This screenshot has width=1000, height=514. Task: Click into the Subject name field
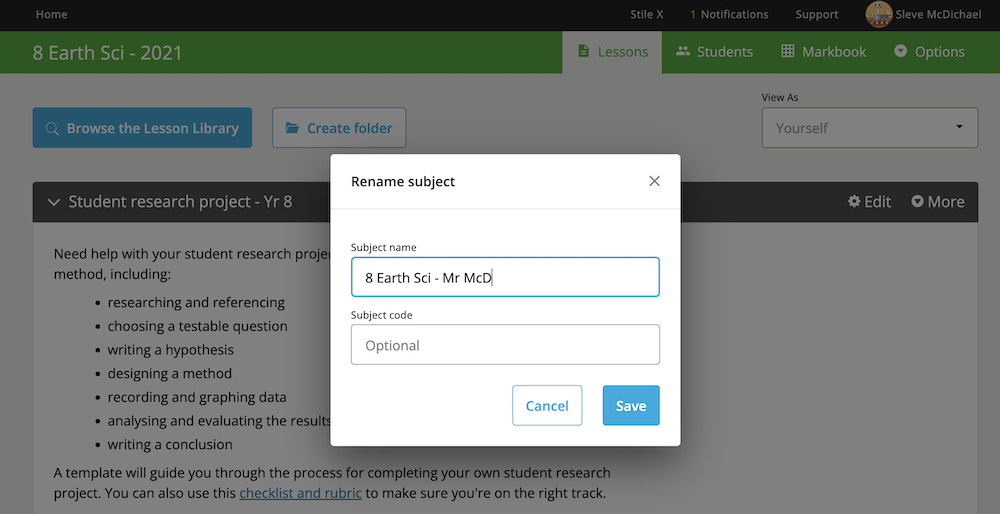(x=505, y=277)
